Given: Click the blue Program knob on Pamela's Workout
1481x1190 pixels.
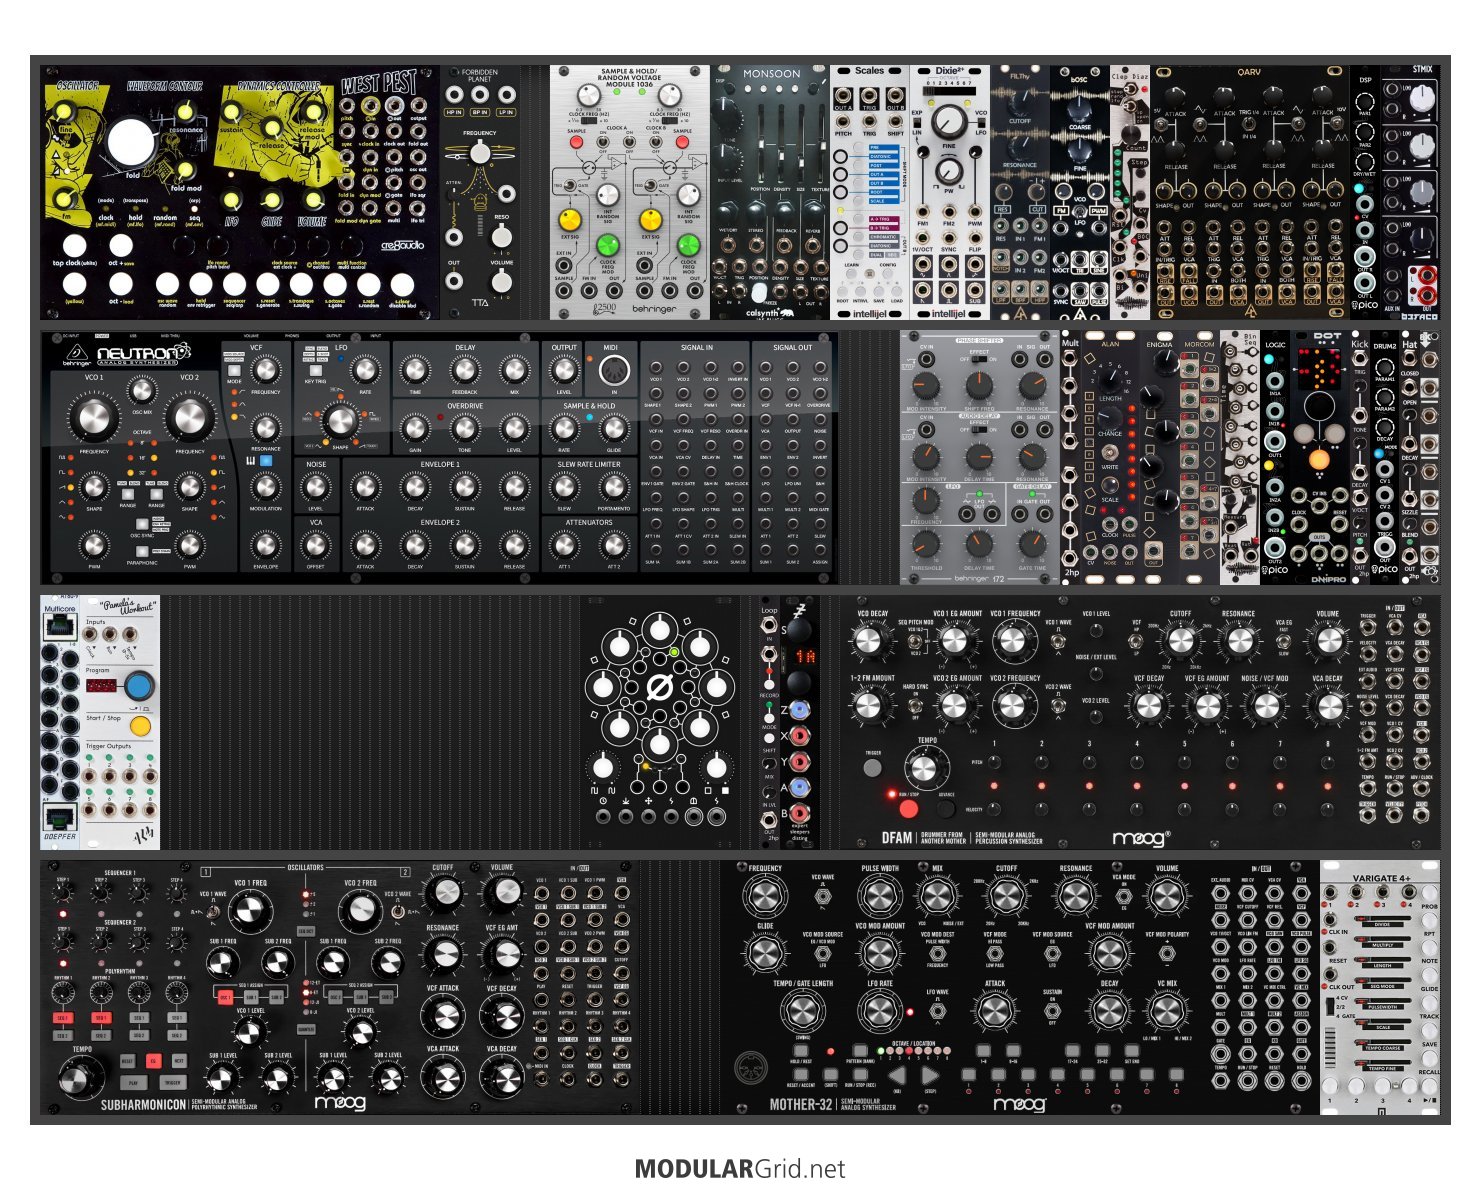Looking at the screenshot, I should point(139,686).
